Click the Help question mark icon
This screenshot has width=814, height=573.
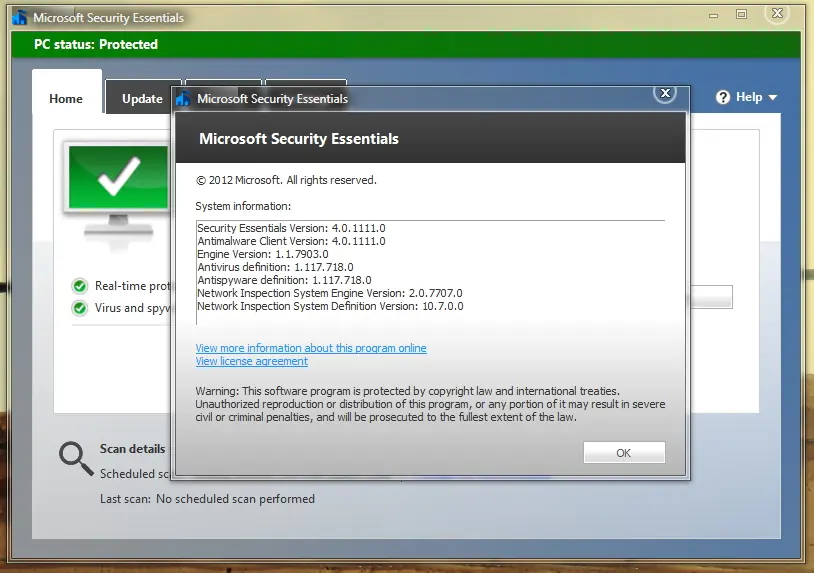click(x=723, y=97)
